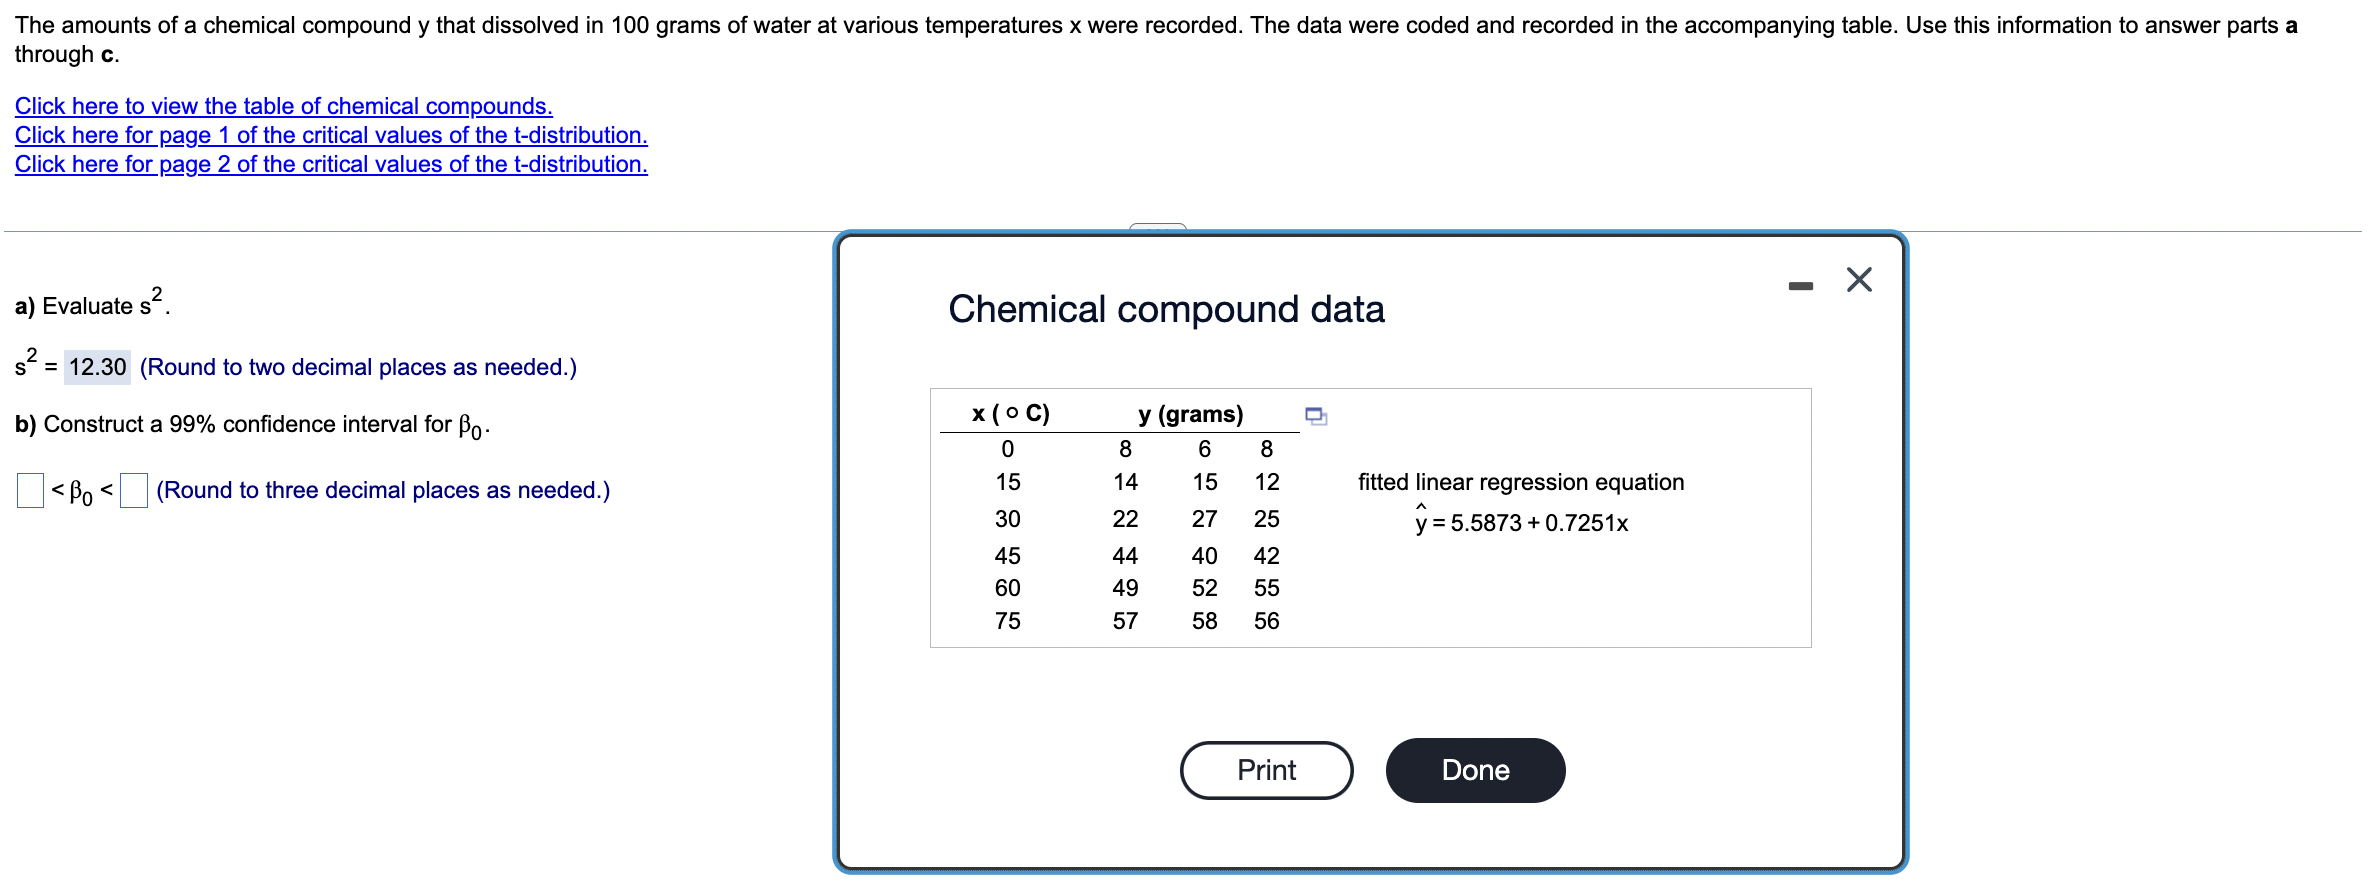This screenshot has height=889, width=2380.
Task: Click the Chemical compound data dialog title
Action: (x=1166, y=309)
